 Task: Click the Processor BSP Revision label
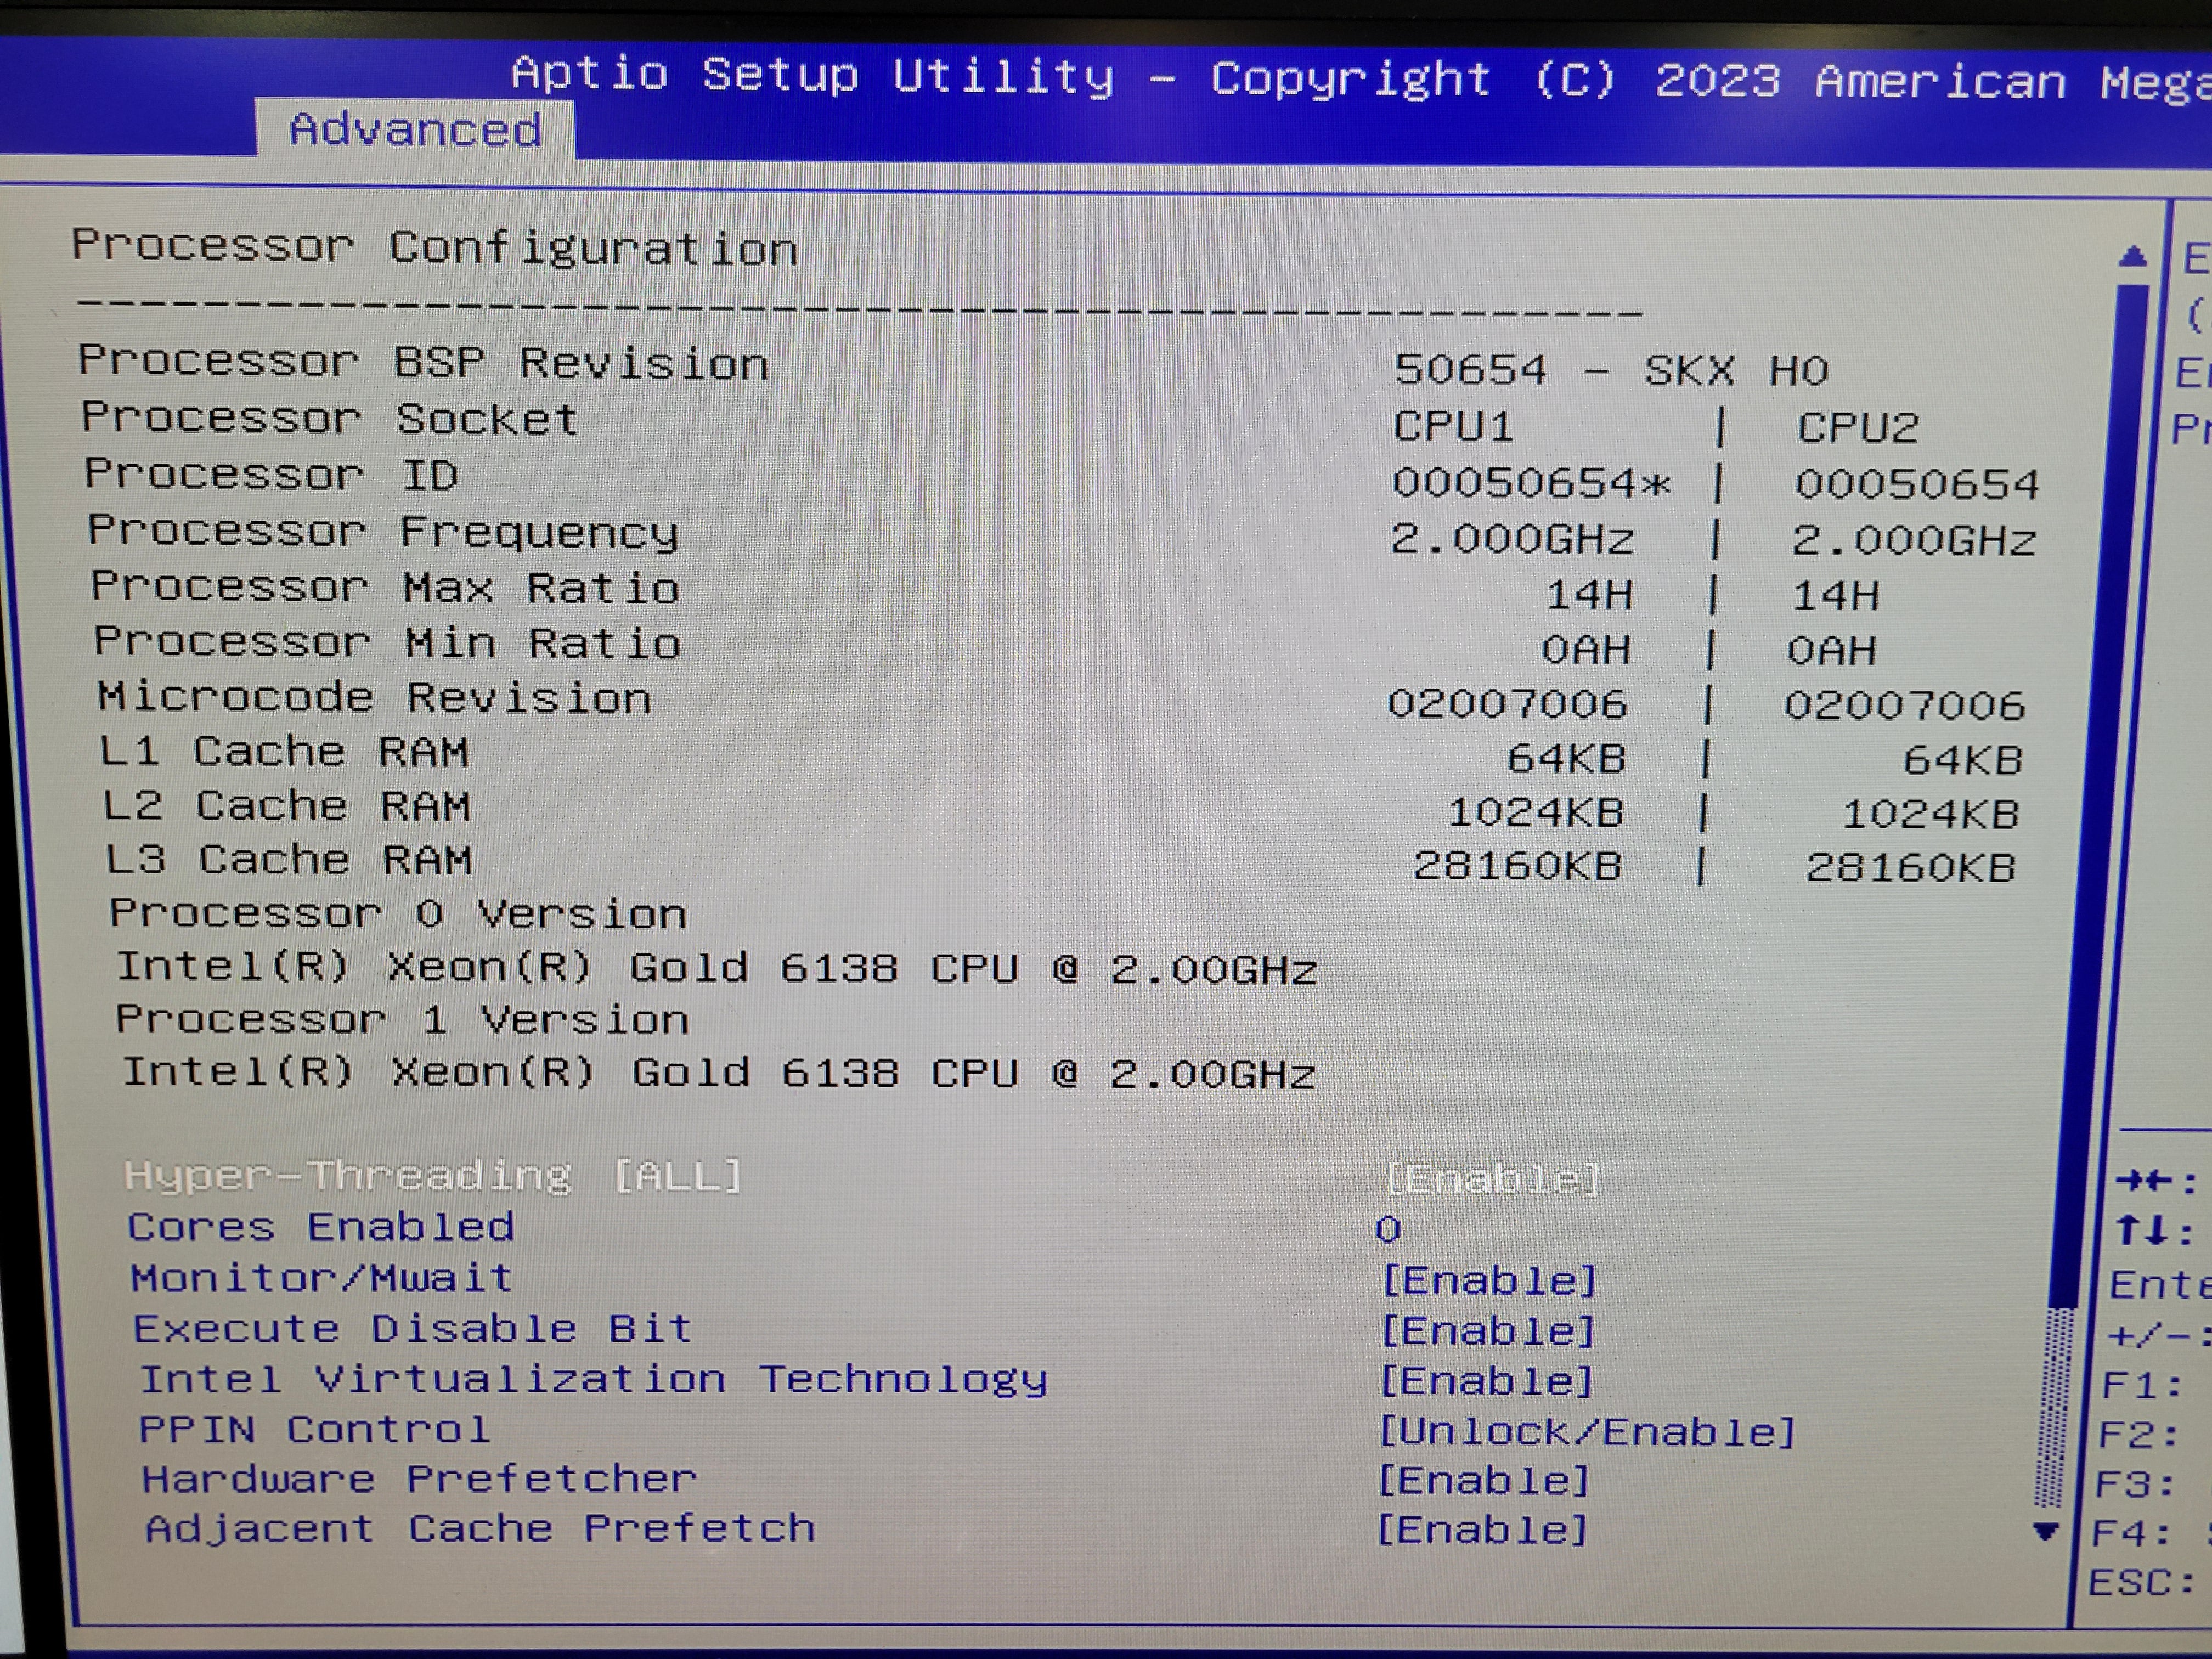pos(423,362)
